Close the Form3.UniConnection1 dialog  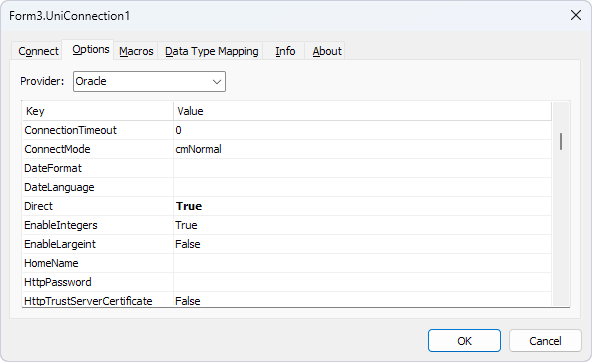coord(576,15)
